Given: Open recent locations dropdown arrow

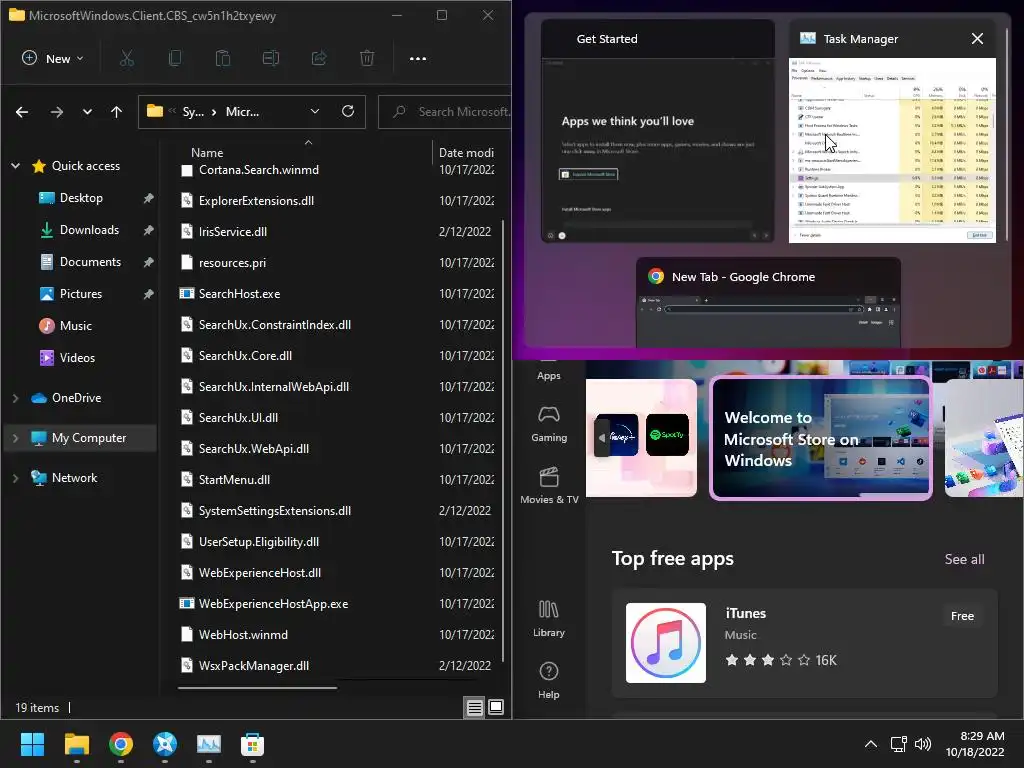Looking at the screenshot, I should [87, 112].
